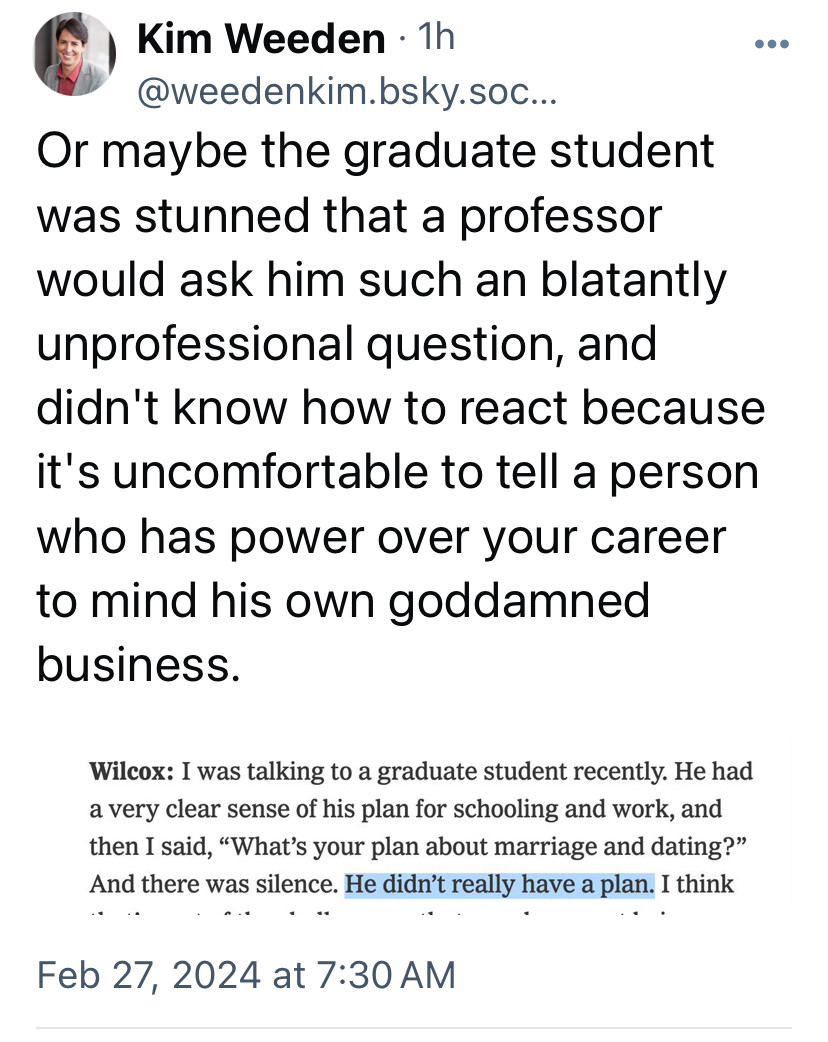Click the post line starting "Or maybe the graduate"
The image size is (828, 1042).
coord(375,152)
